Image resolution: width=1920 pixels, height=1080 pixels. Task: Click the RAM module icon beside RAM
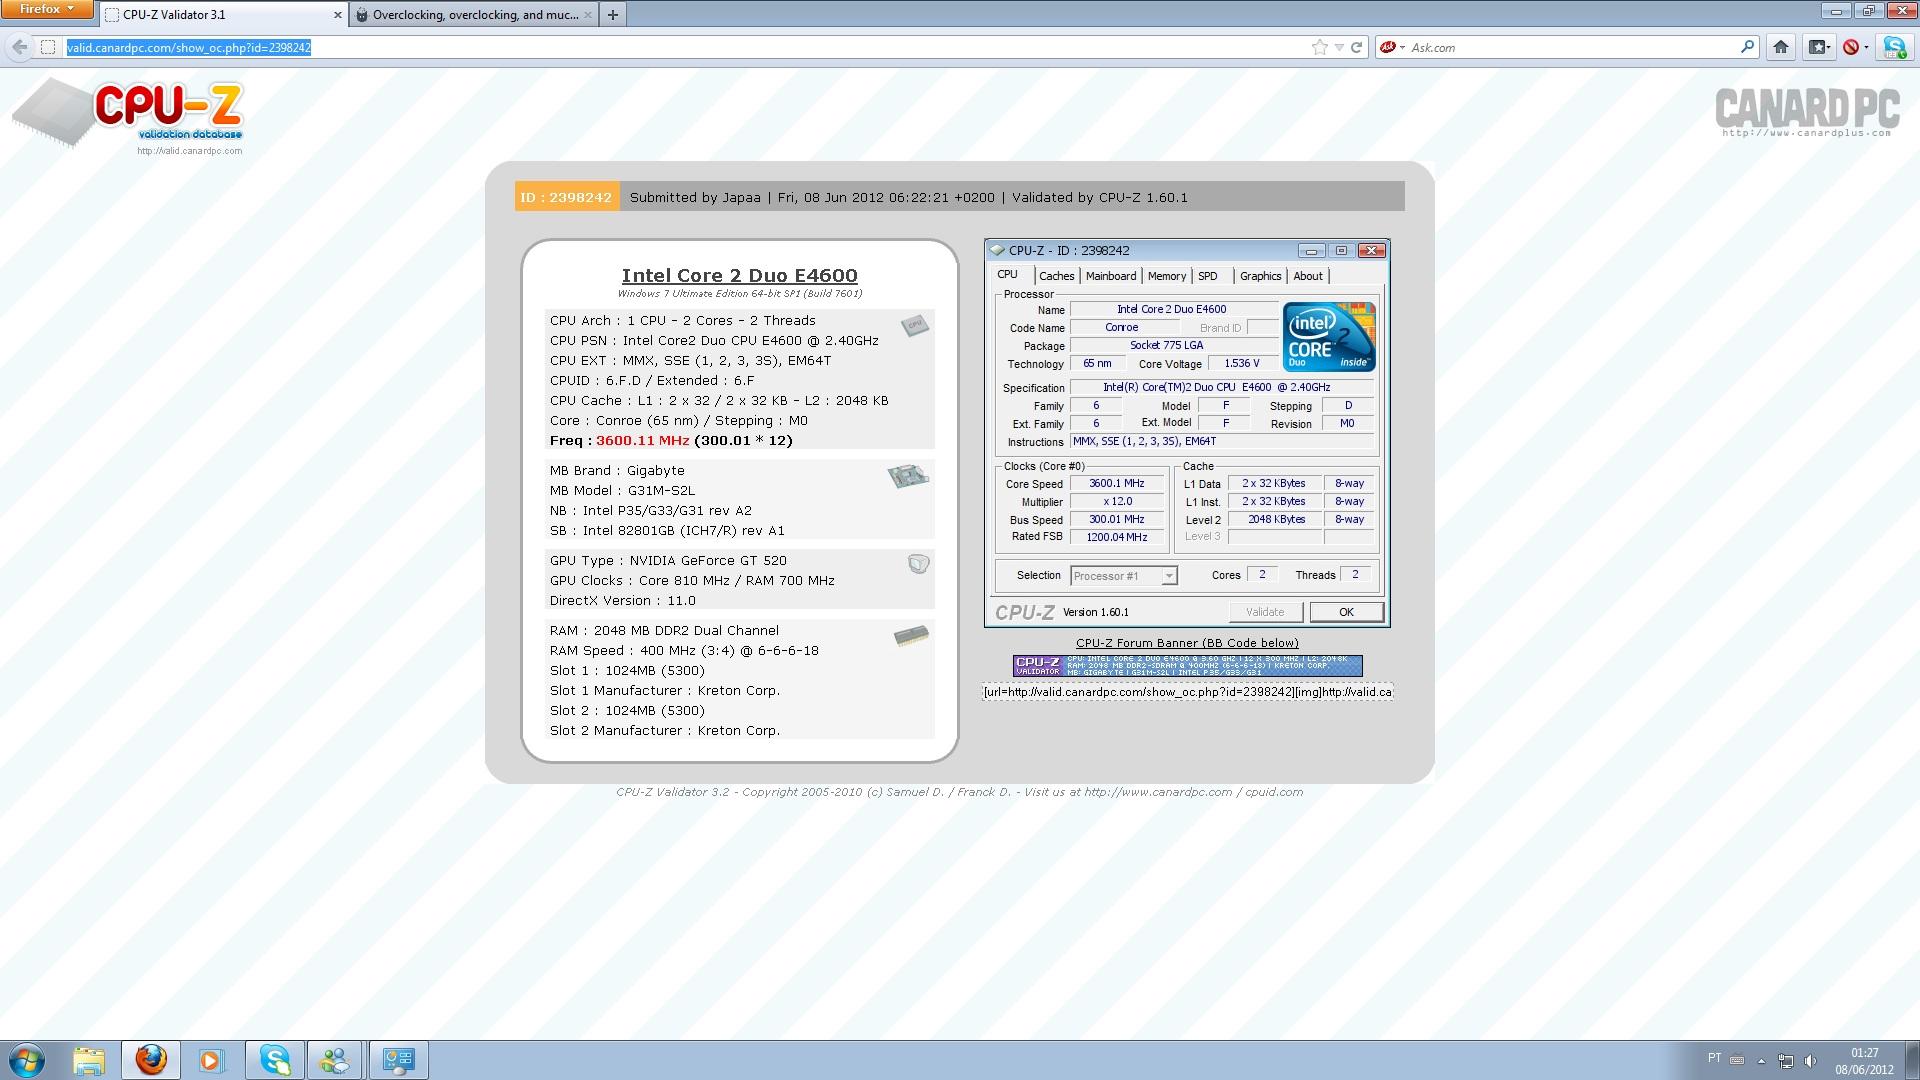coord(911,635)
